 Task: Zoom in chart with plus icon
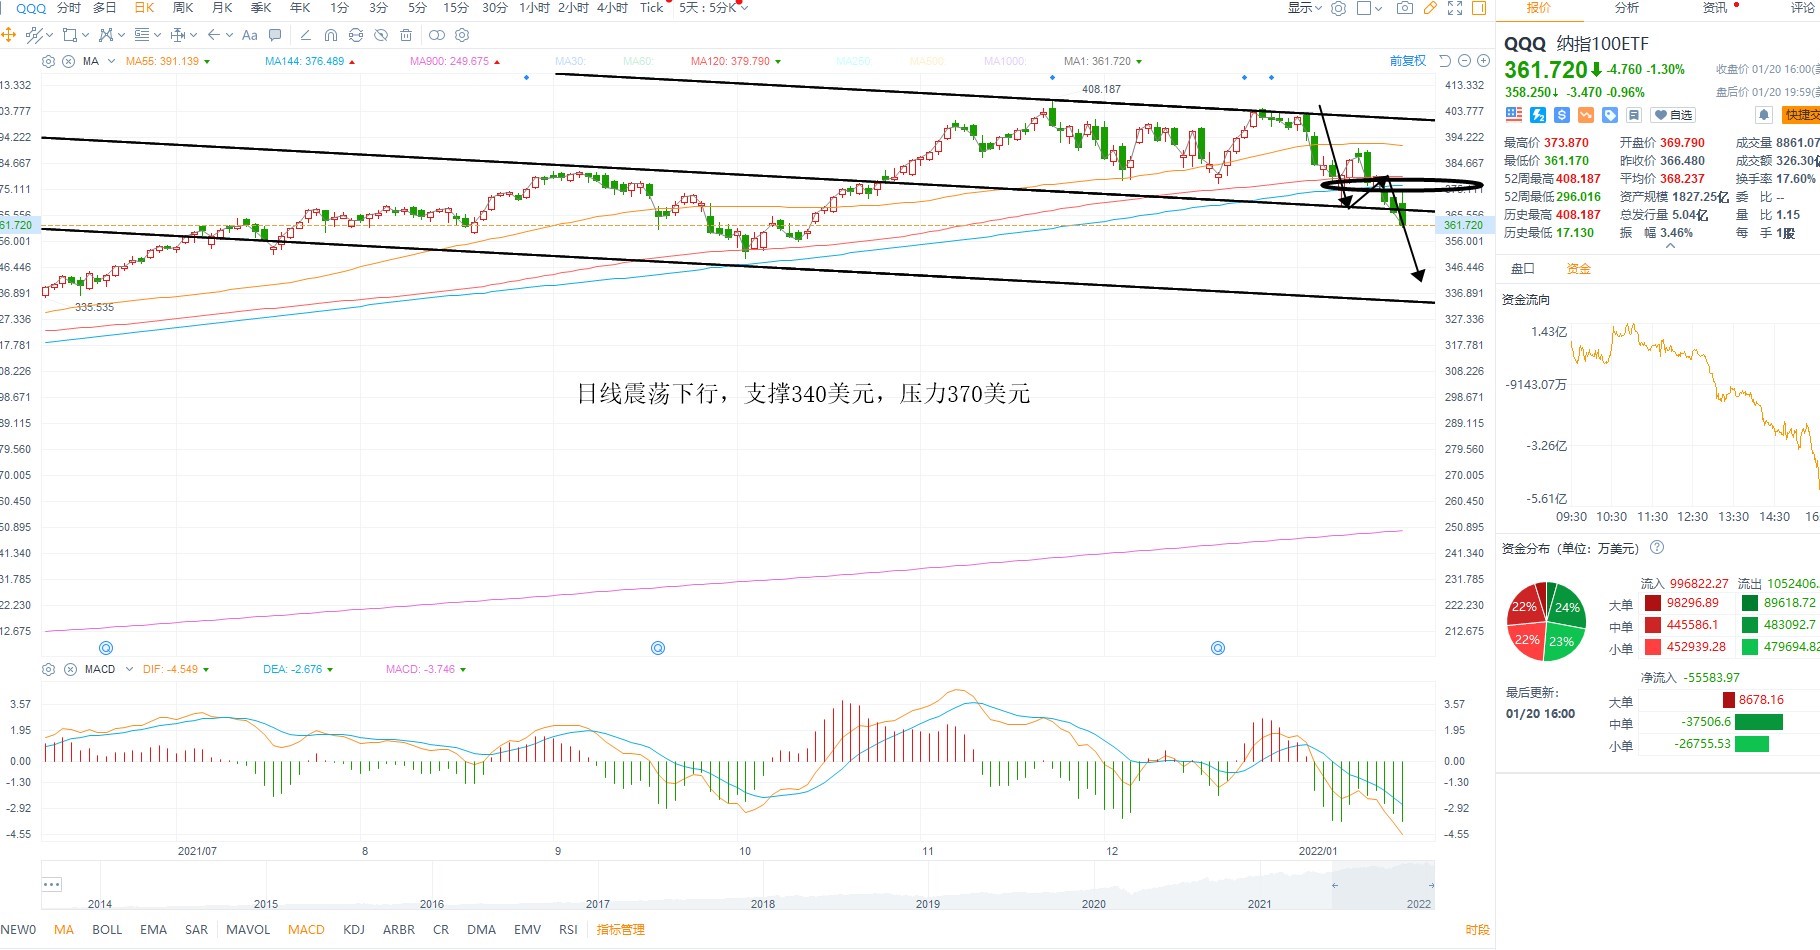(1484, 61)
